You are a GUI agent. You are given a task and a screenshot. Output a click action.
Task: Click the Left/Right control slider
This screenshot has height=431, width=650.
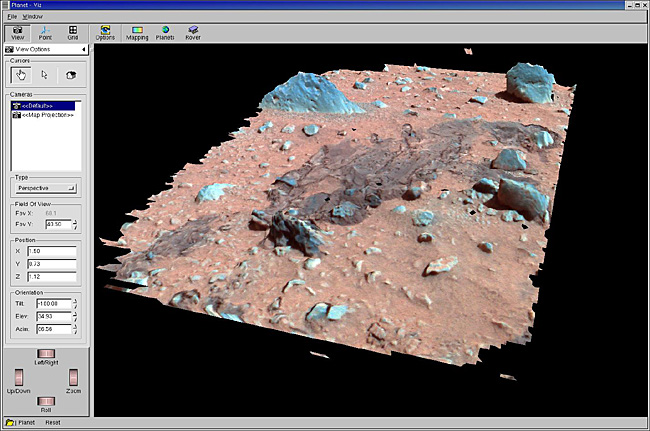(x=45, y=354)
